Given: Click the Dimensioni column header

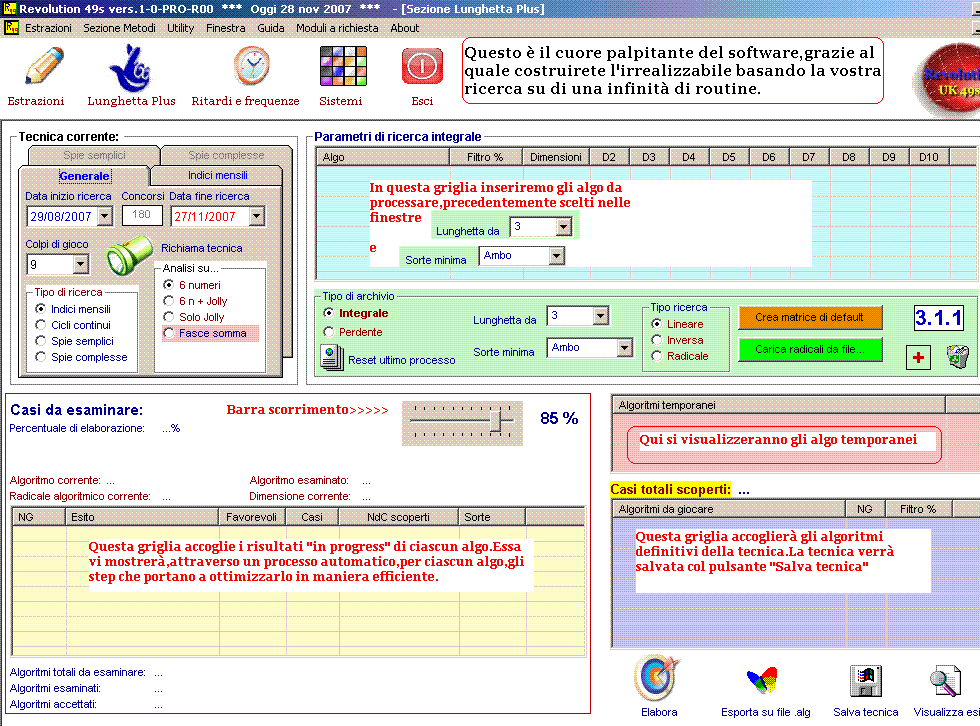Looking at the screenshot, I should (556, 157).
